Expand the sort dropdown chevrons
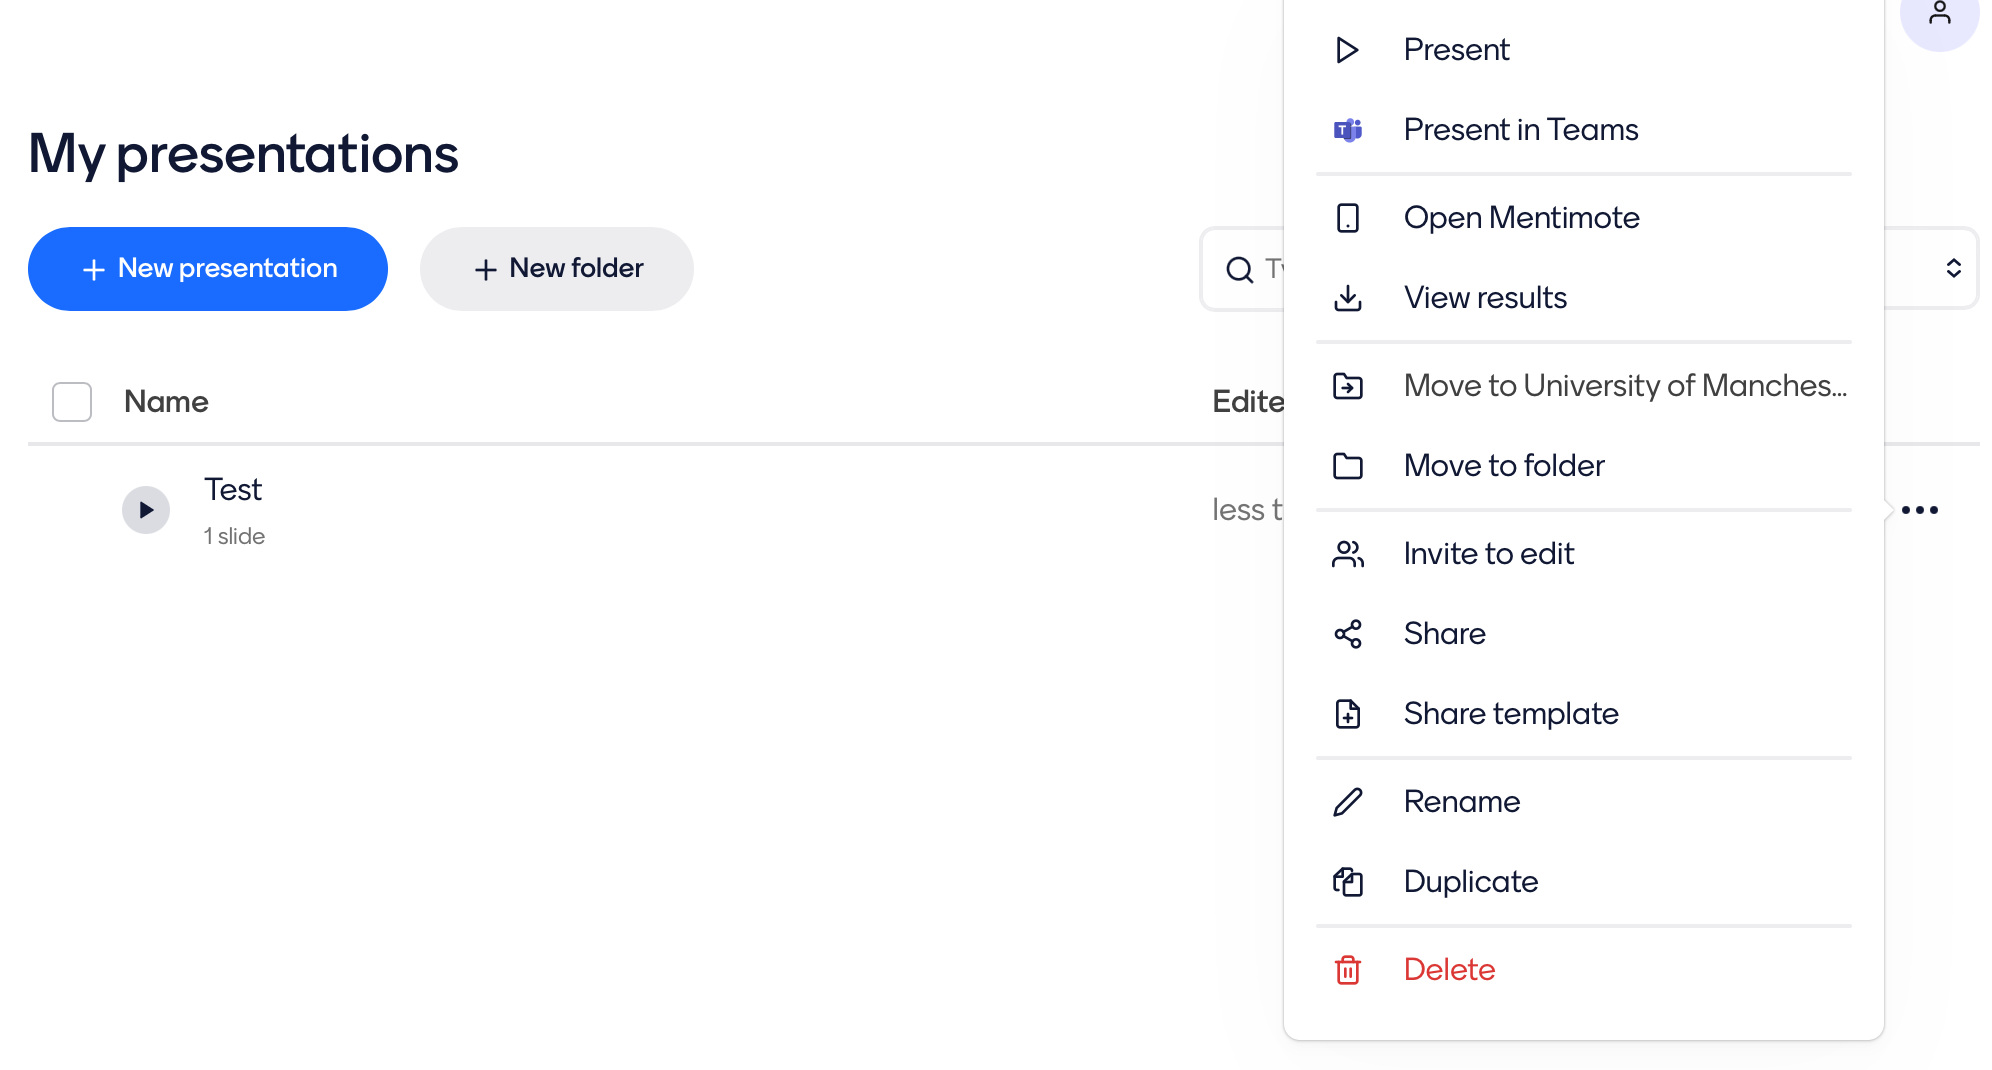1992x1070 pixels. click(1952, 268)
